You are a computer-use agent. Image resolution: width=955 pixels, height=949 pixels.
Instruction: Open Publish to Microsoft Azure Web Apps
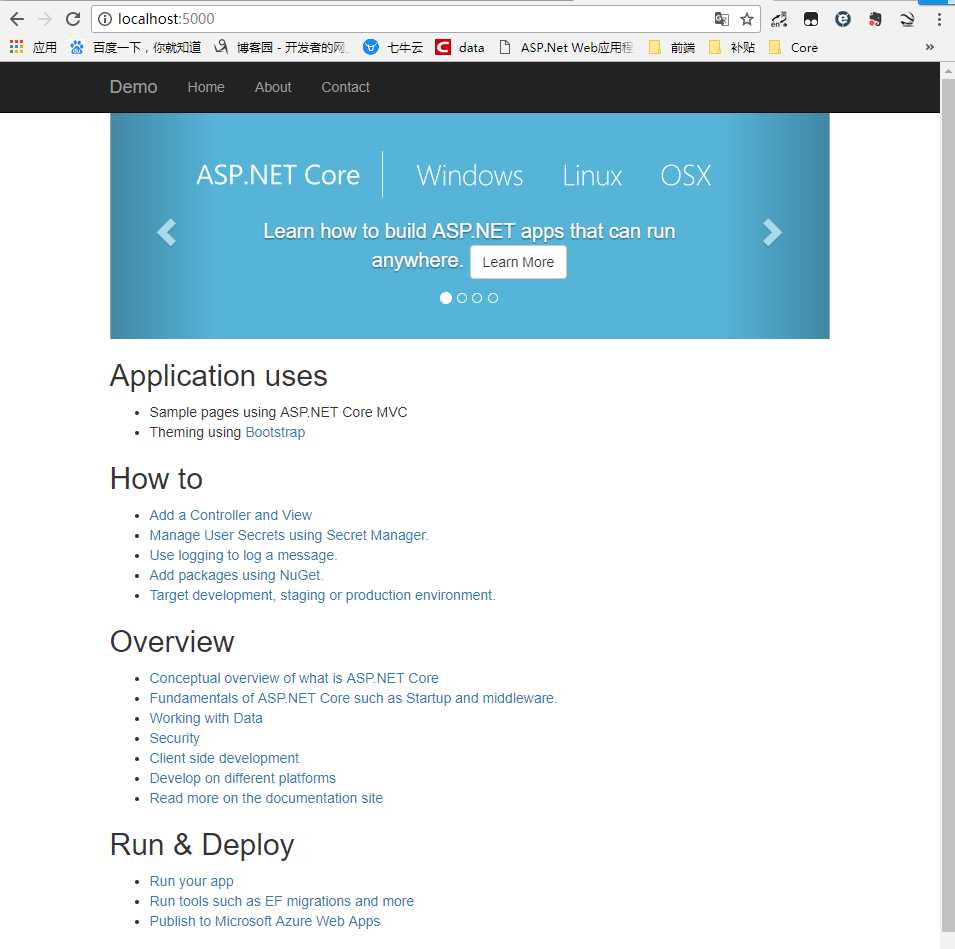click(265, 922)
